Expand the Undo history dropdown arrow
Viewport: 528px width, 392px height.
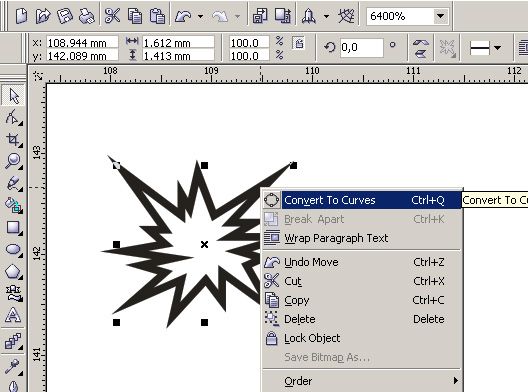point(200,16)
